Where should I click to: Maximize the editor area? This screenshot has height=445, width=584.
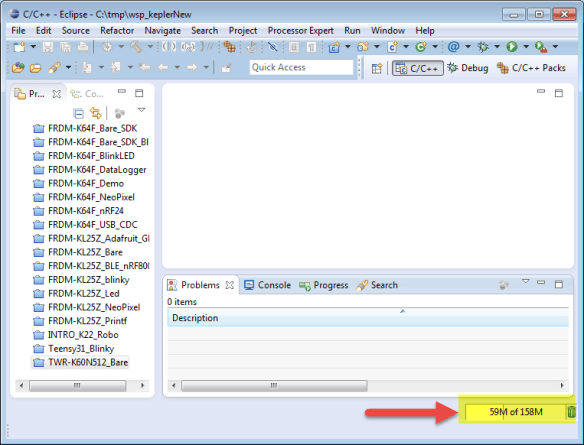click(x=559, y=93)
